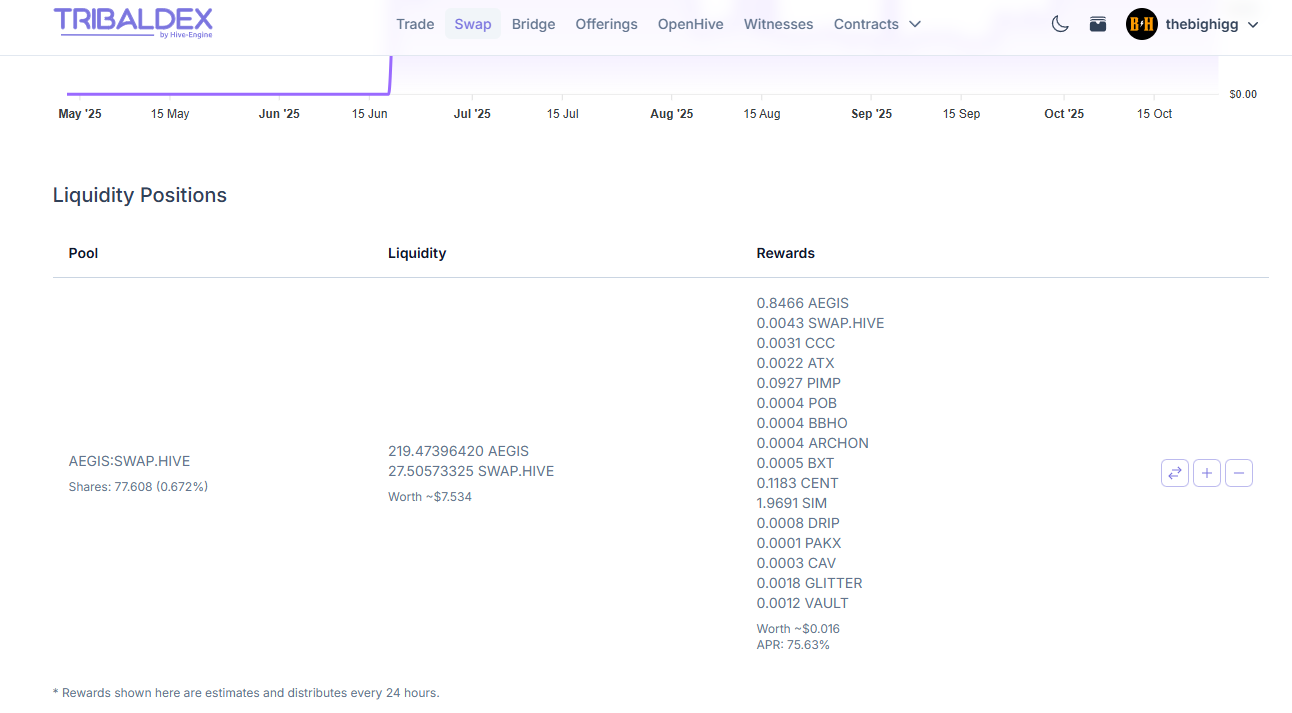The height and width of the screenshot is (713, 1292).
Task: Go to the Trade page
Action: [415, 24]
